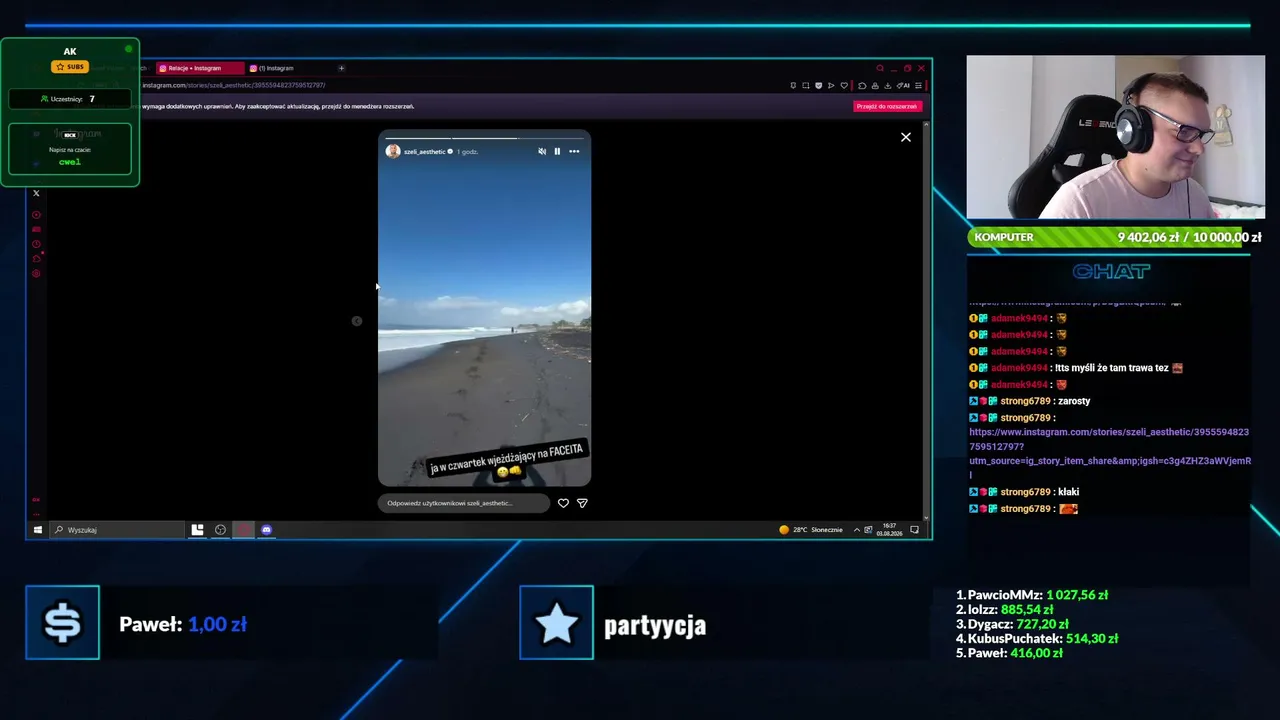Image resolution: width=1280 pixels, height=720 pixels.
Task: Open the browser tab search icon
Action: click(x=880, y=68)
